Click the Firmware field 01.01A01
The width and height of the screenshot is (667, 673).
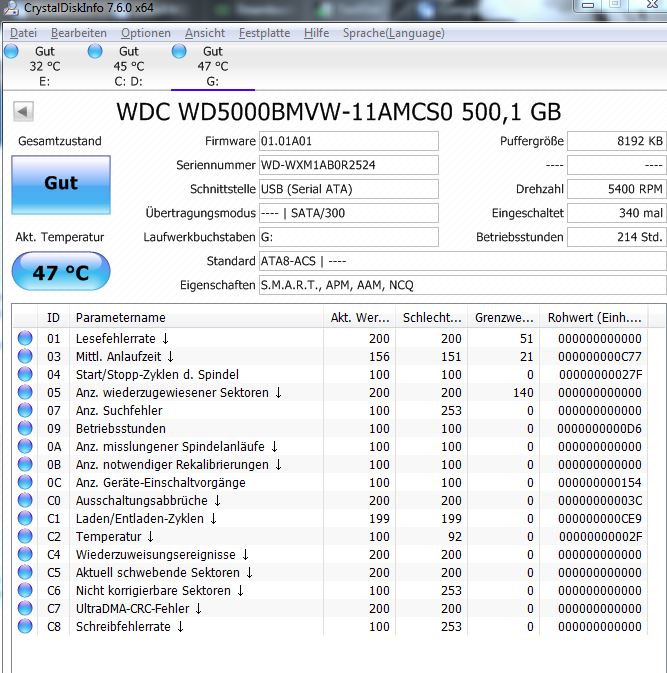349,141
